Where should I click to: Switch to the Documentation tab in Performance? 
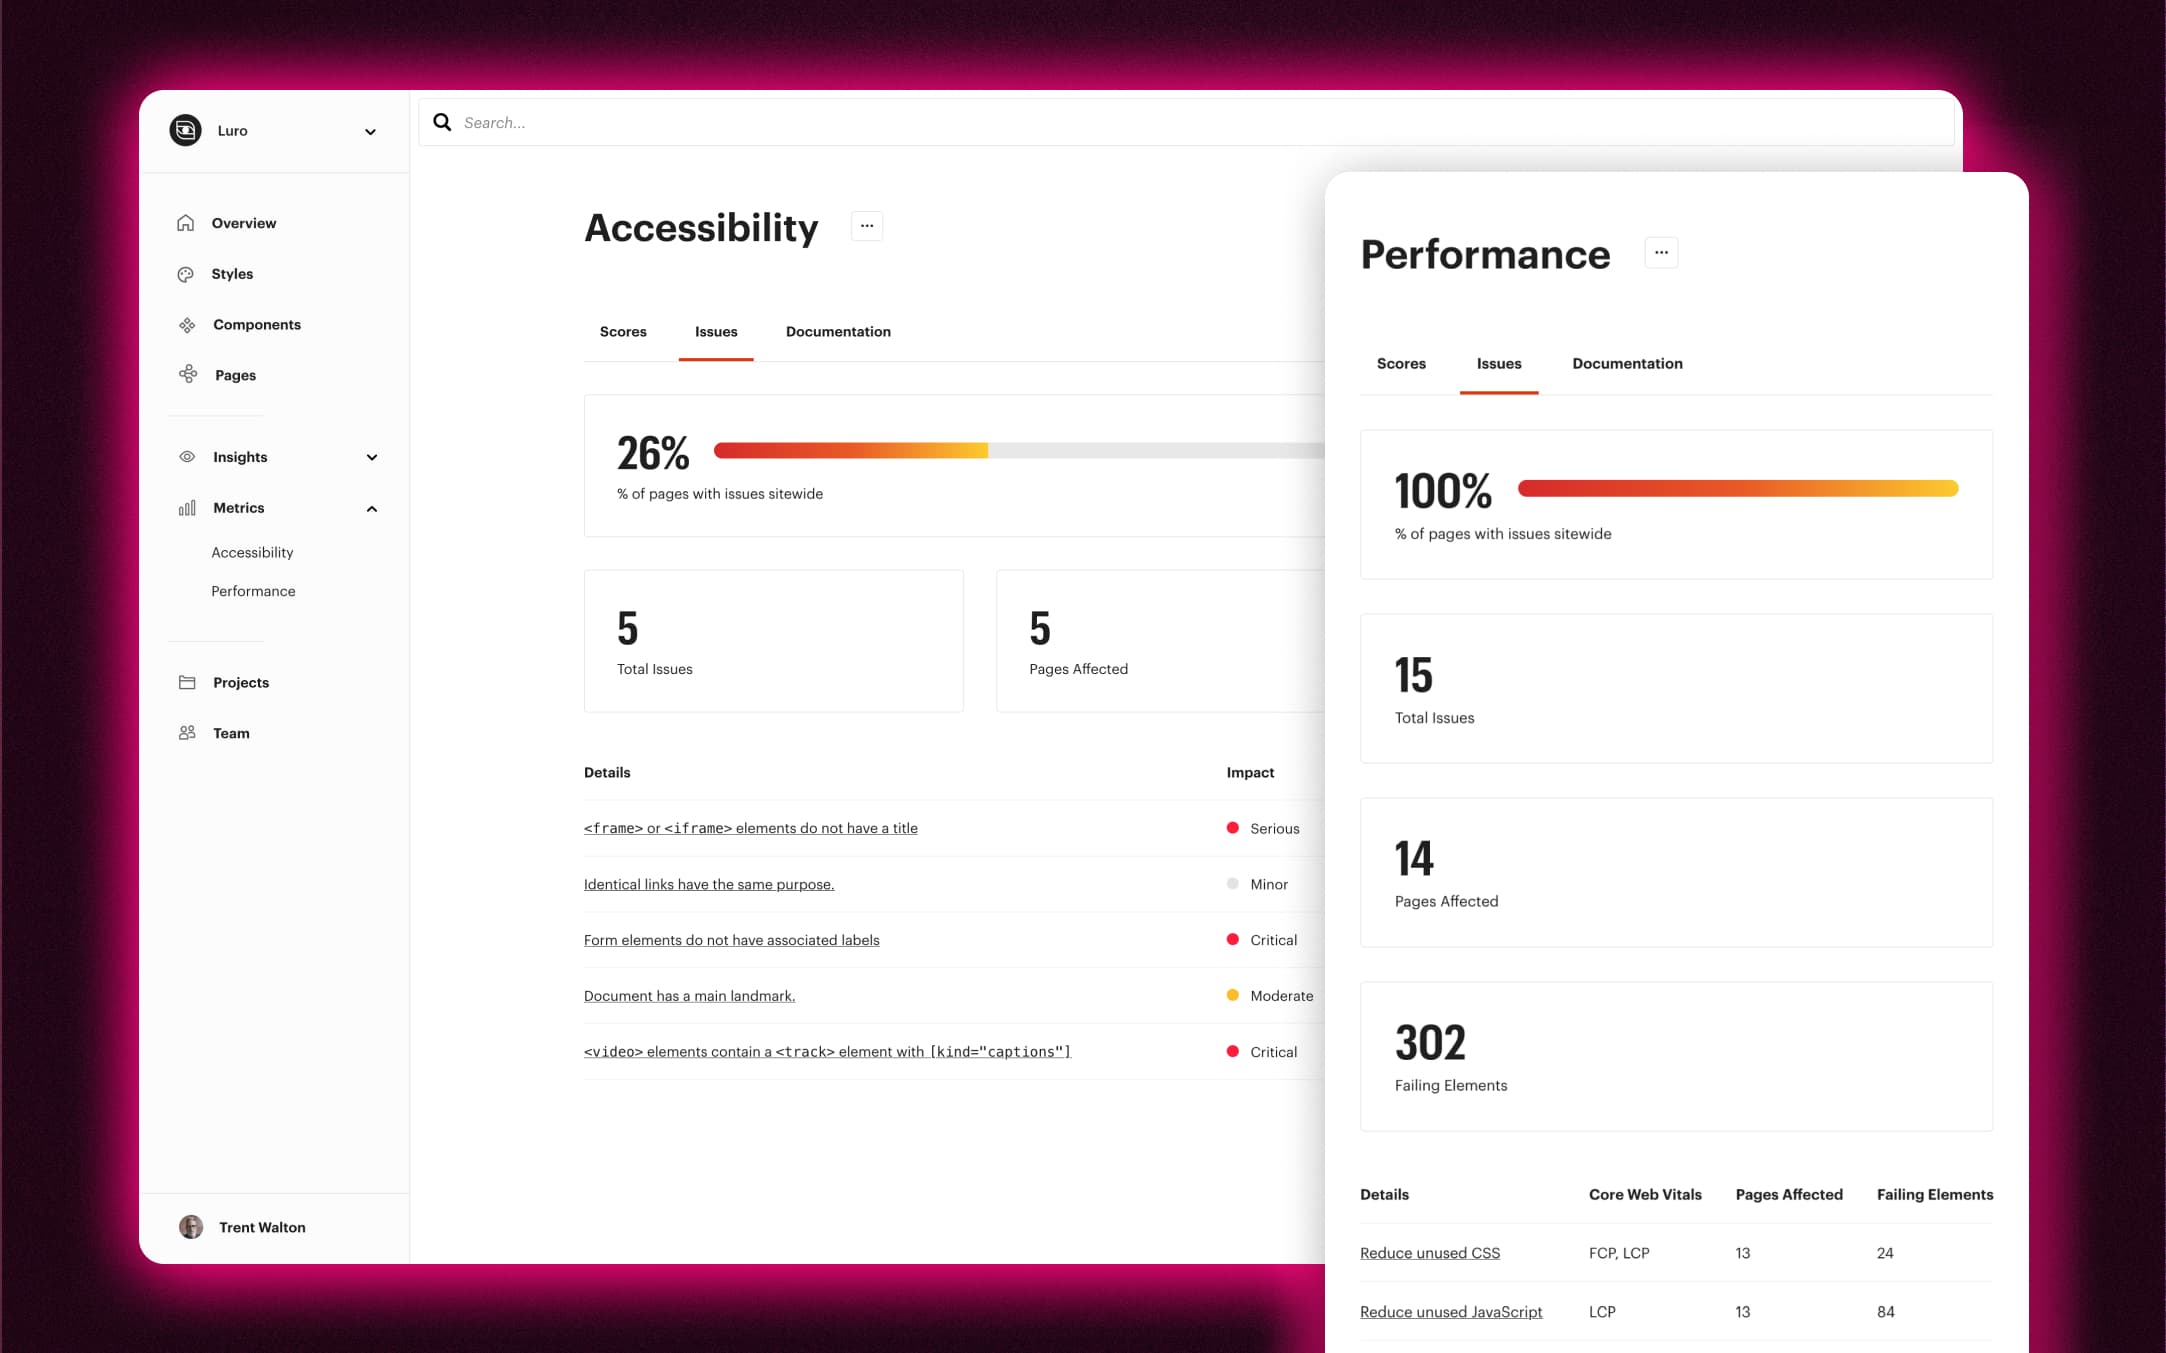pyautogui.click(x=1627, y=363)
